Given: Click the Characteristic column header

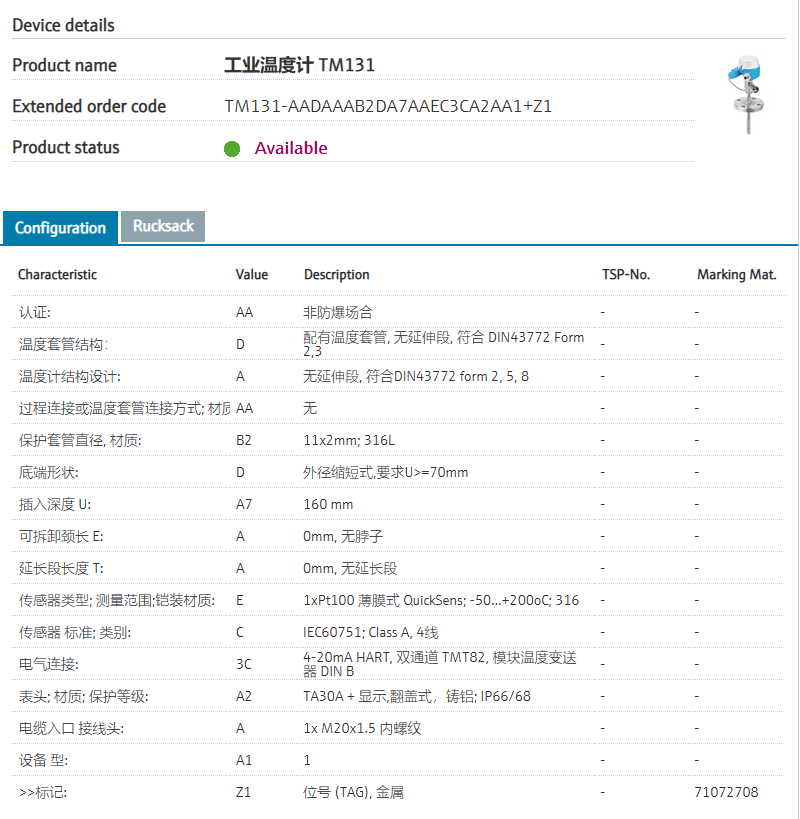Looking at the screenshot, I should (x=57, y=275).
